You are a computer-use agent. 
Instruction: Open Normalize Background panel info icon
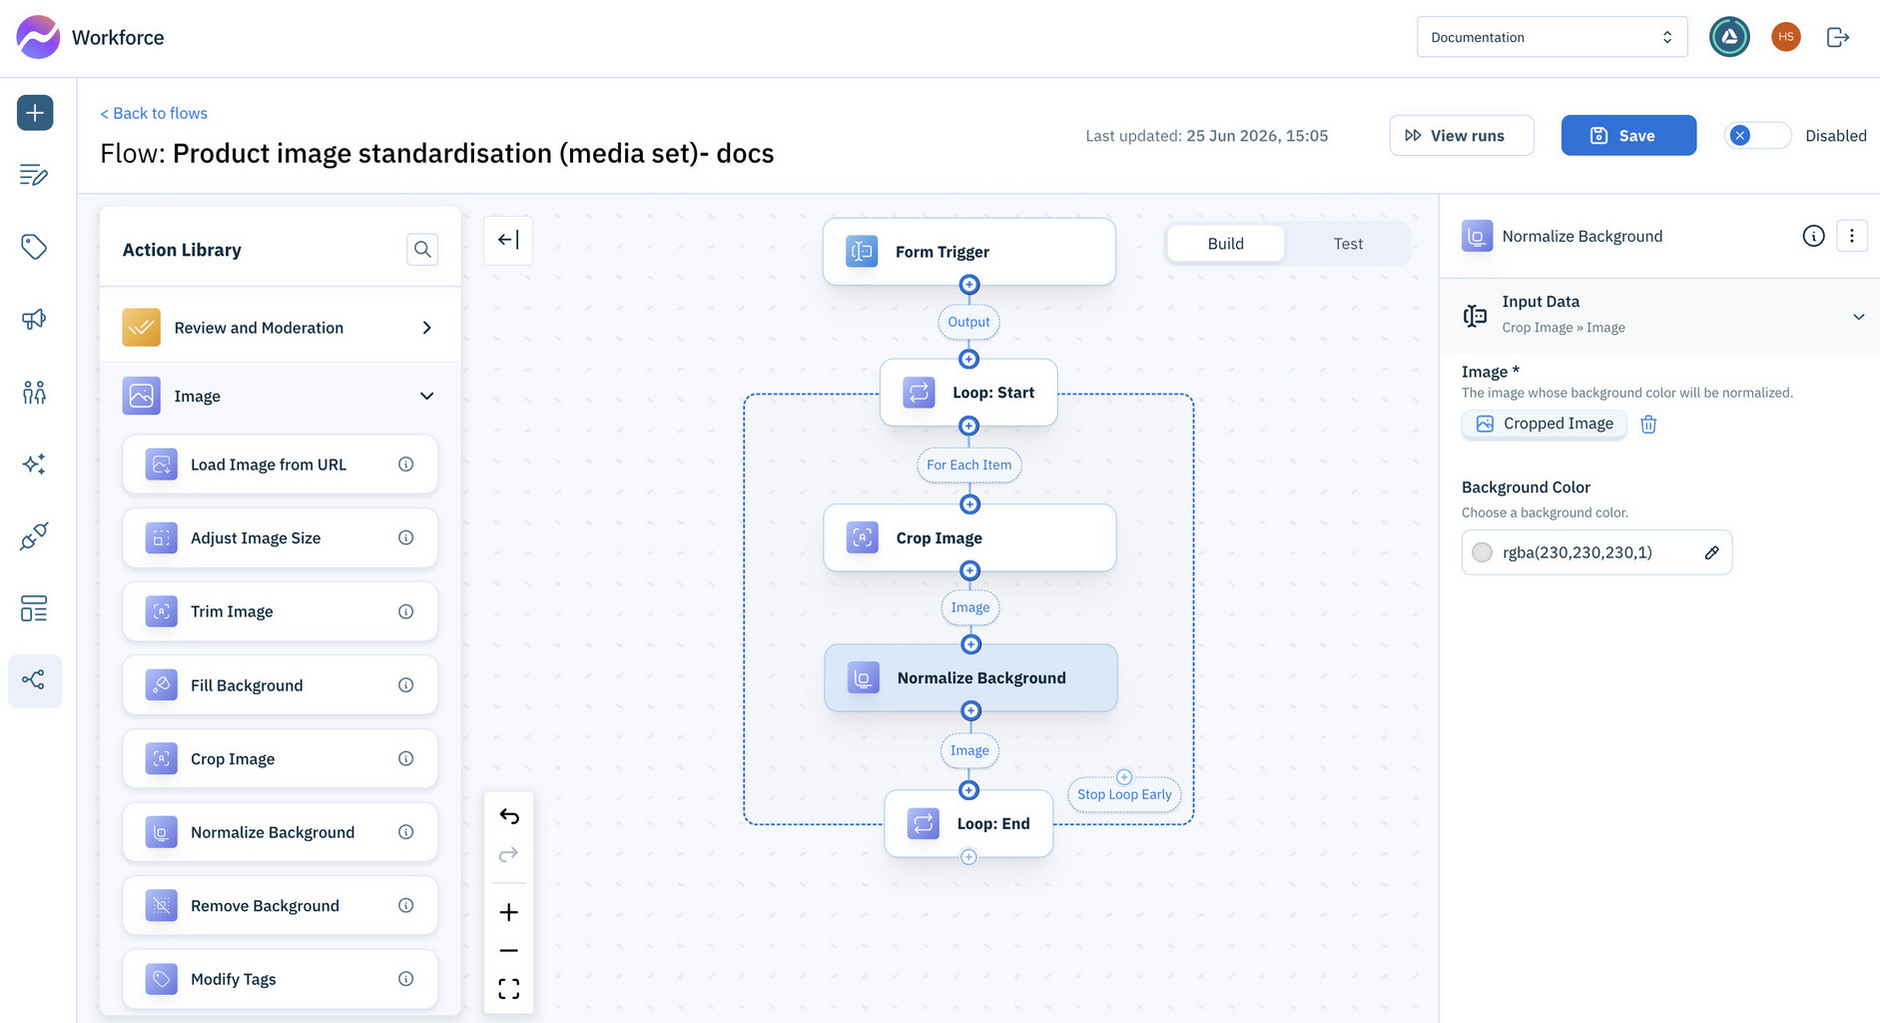(x=1813, y=236)
